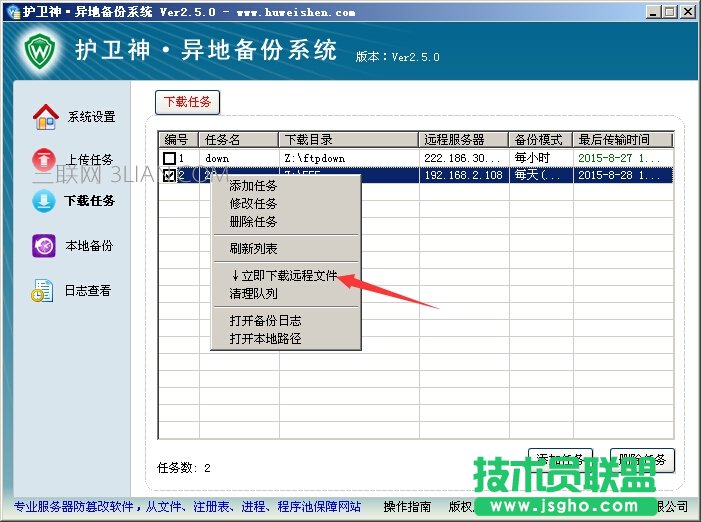Viewport: 701px width, 522px height.
Task: Click 立即下载远程文件 menu entry
Action: [285, 275]
